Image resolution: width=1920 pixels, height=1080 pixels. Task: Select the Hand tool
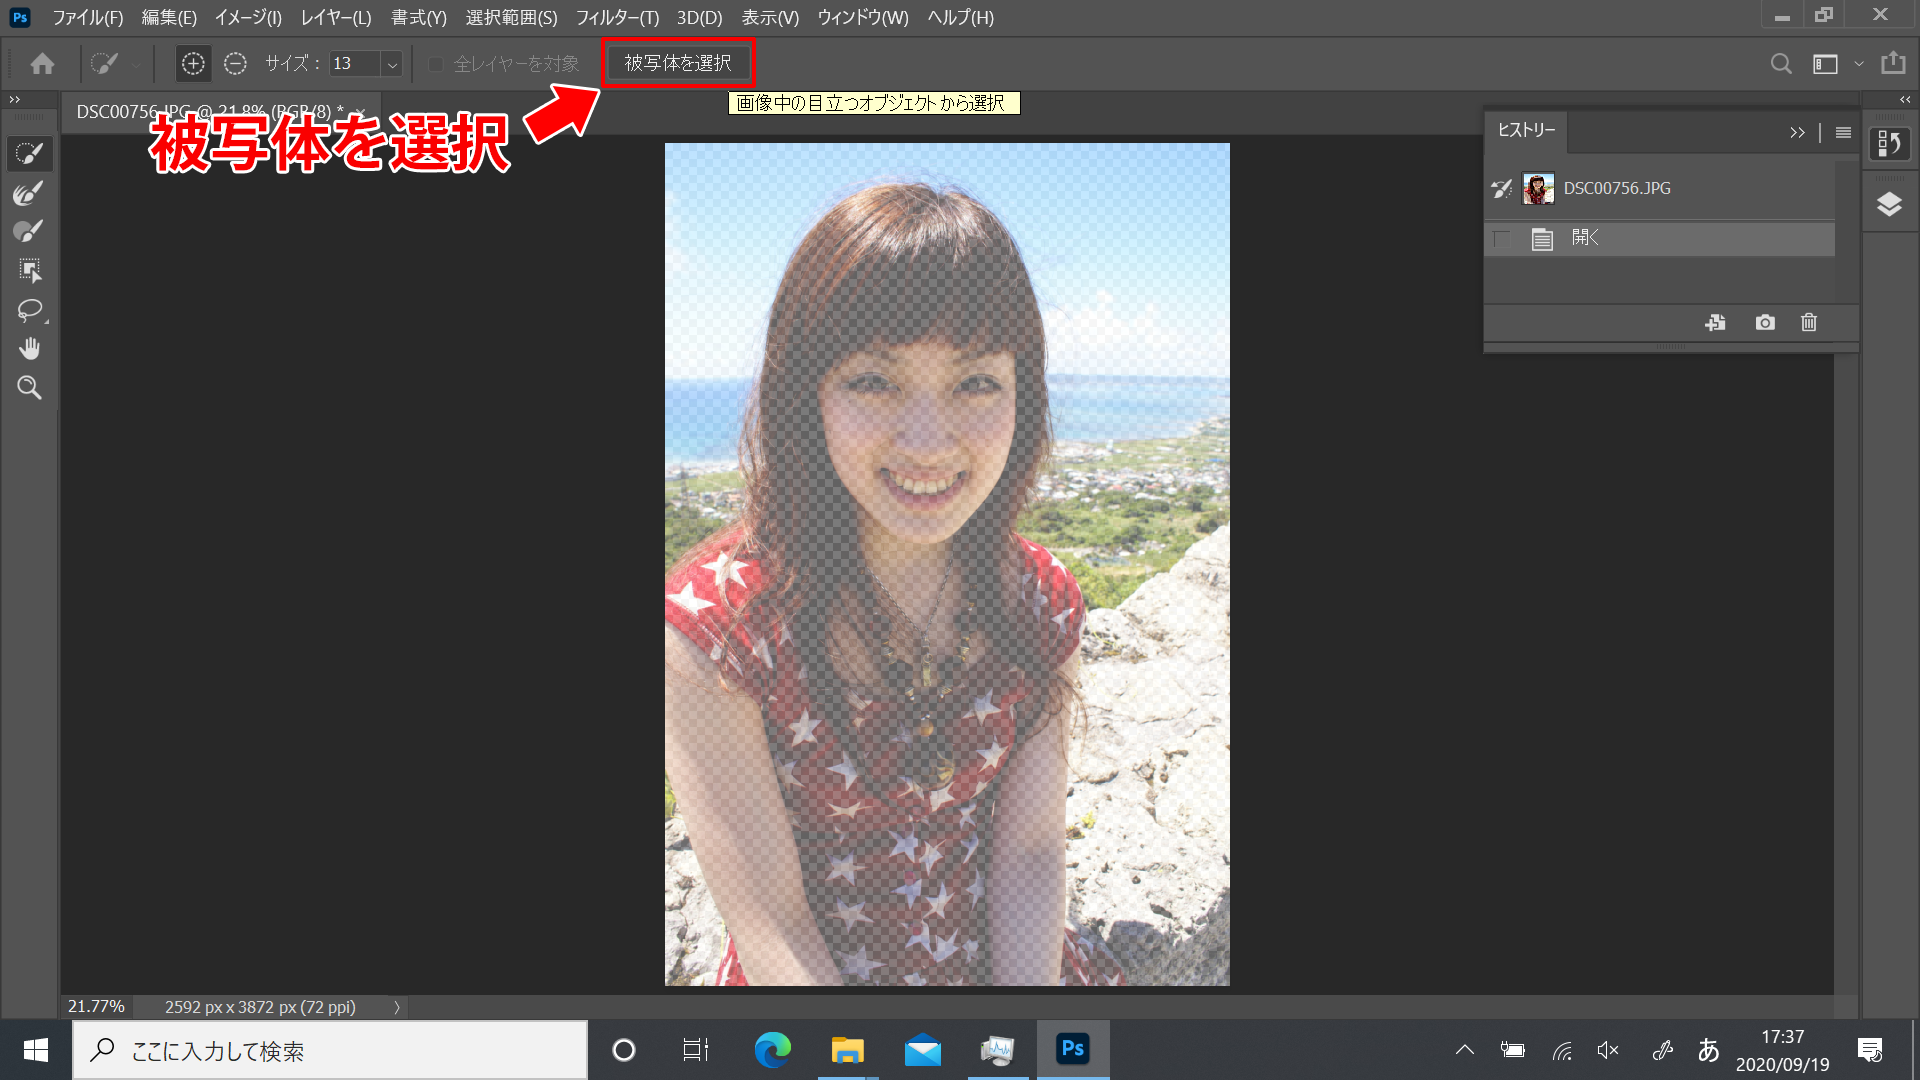(30, 348)
